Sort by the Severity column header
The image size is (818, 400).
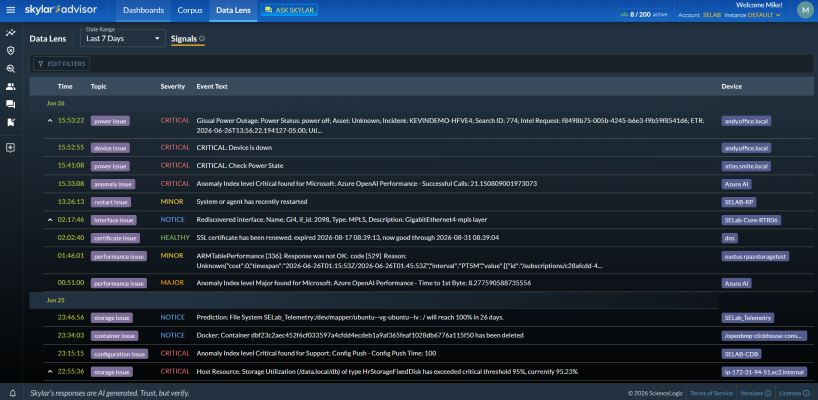[x=173, y=87]
